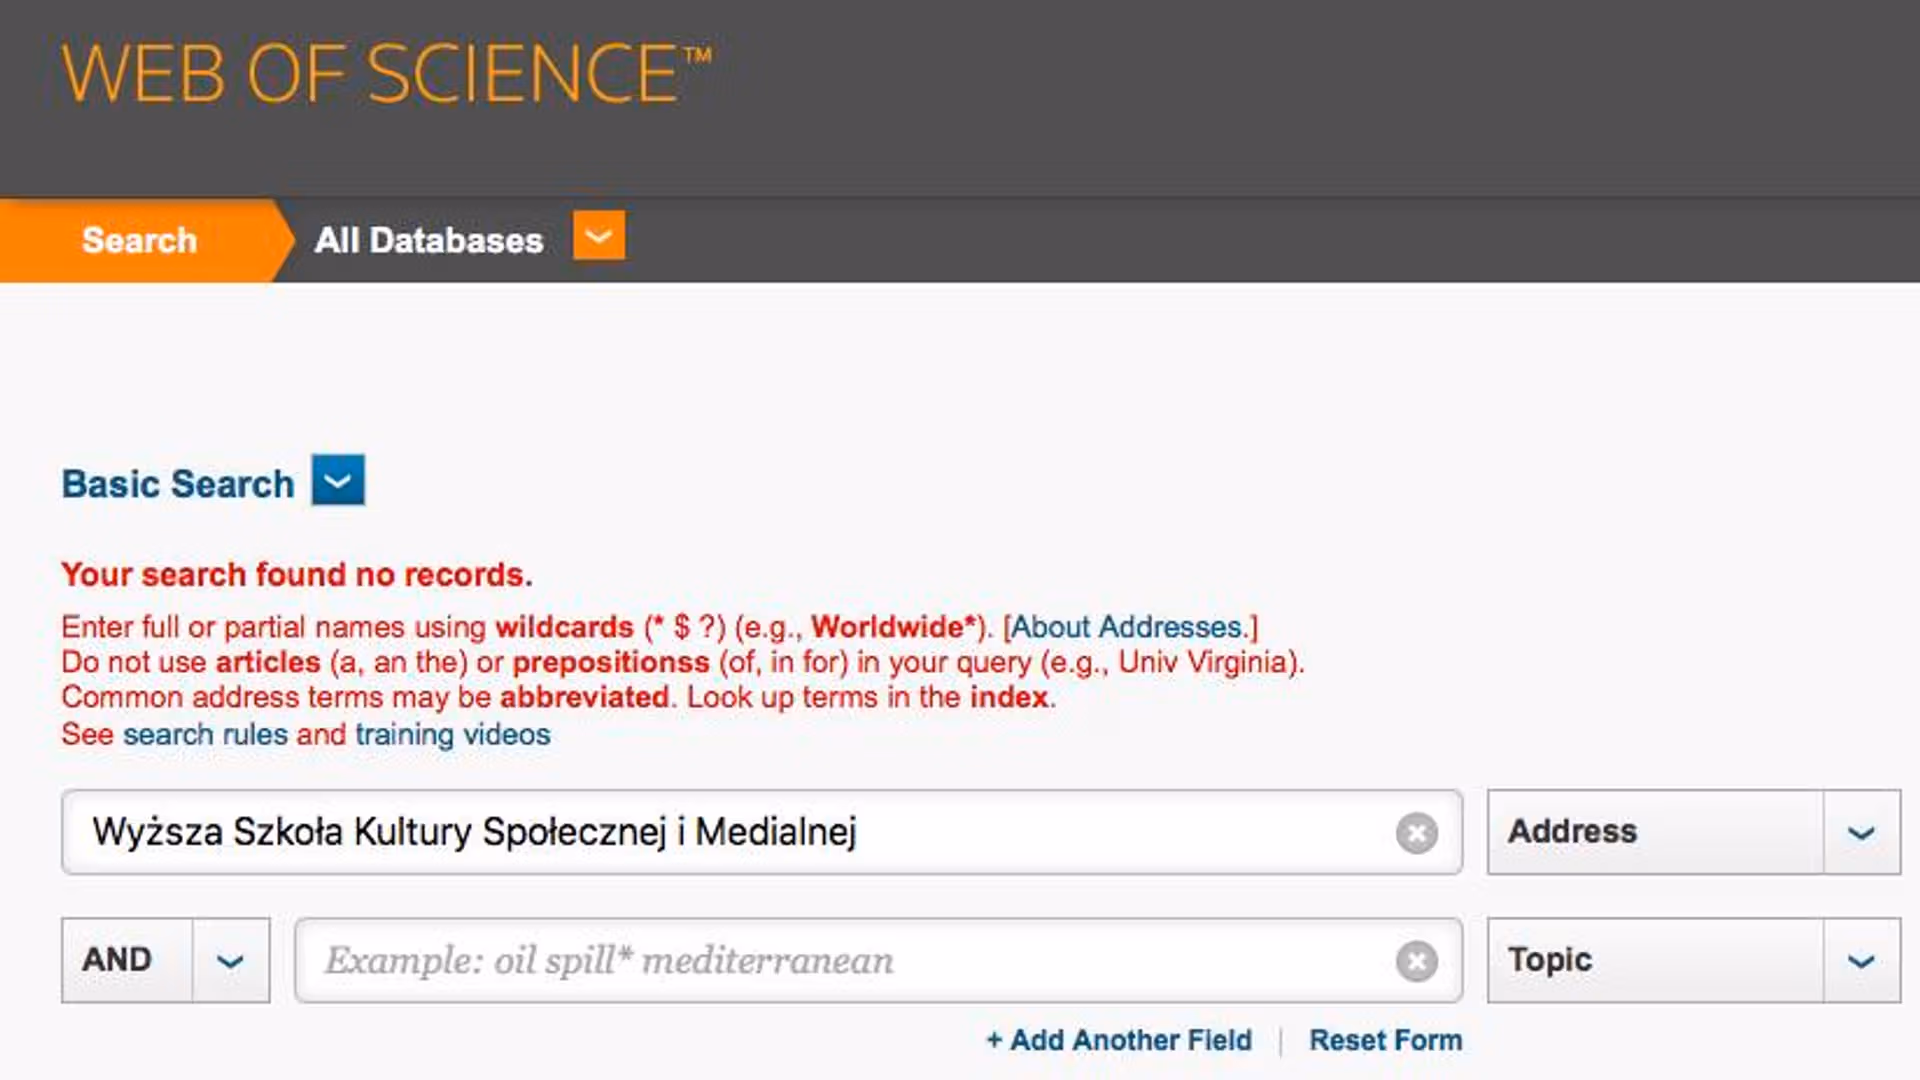The image size is (1920, 1080).
Task: Open the All Databases orange dropdown
Action: [598, 236]
